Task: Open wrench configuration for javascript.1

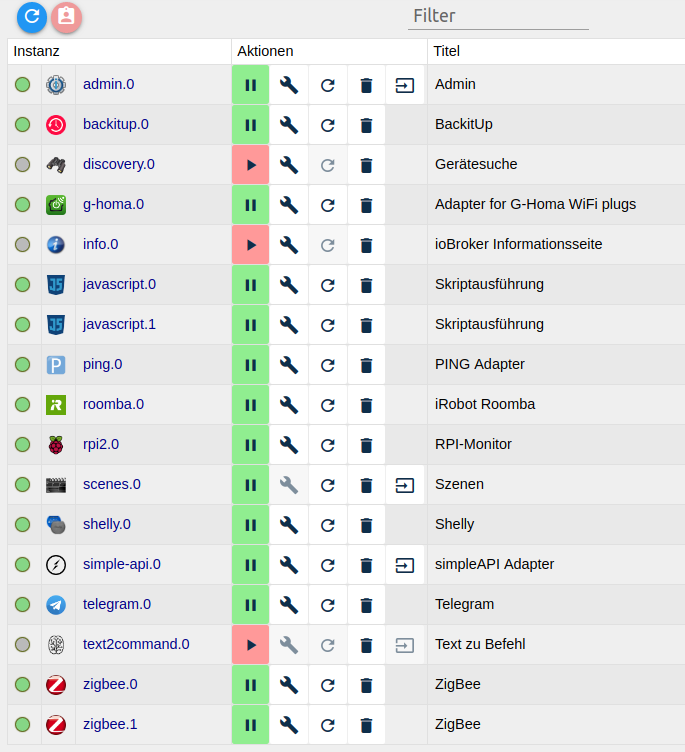Action: coord(289,325)
